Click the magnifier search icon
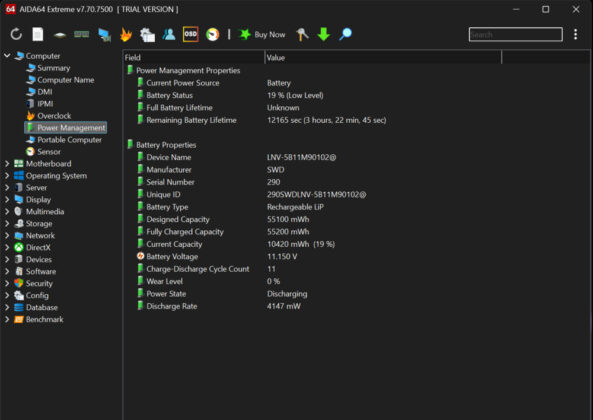The height and width of the screenshot is (420, 593). (345, 34)
